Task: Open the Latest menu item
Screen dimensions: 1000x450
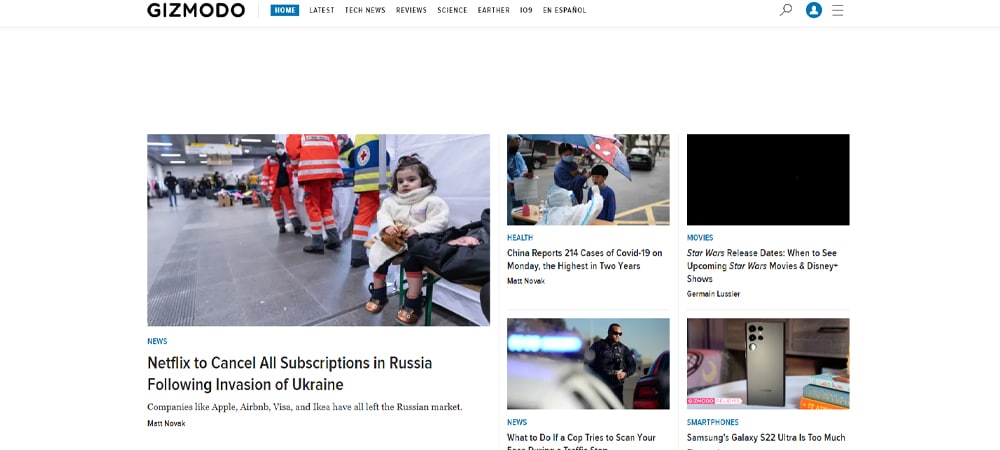Action: click(x=322, y=10)
